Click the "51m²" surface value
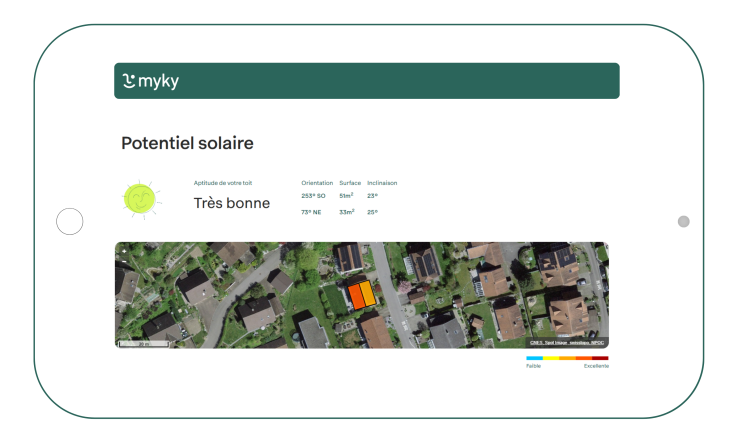738x443 pixels. tap(346, 195)
